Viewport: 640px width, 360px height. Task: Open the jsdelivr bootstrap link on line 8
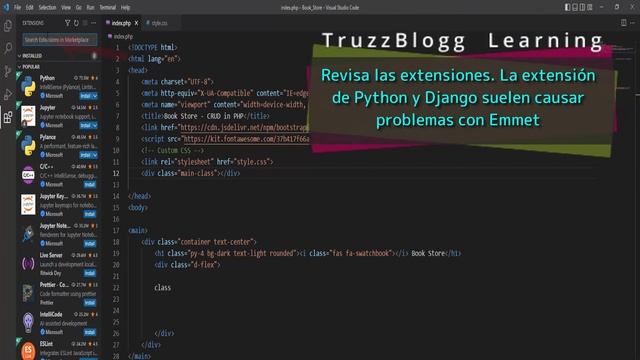[244, 128]
